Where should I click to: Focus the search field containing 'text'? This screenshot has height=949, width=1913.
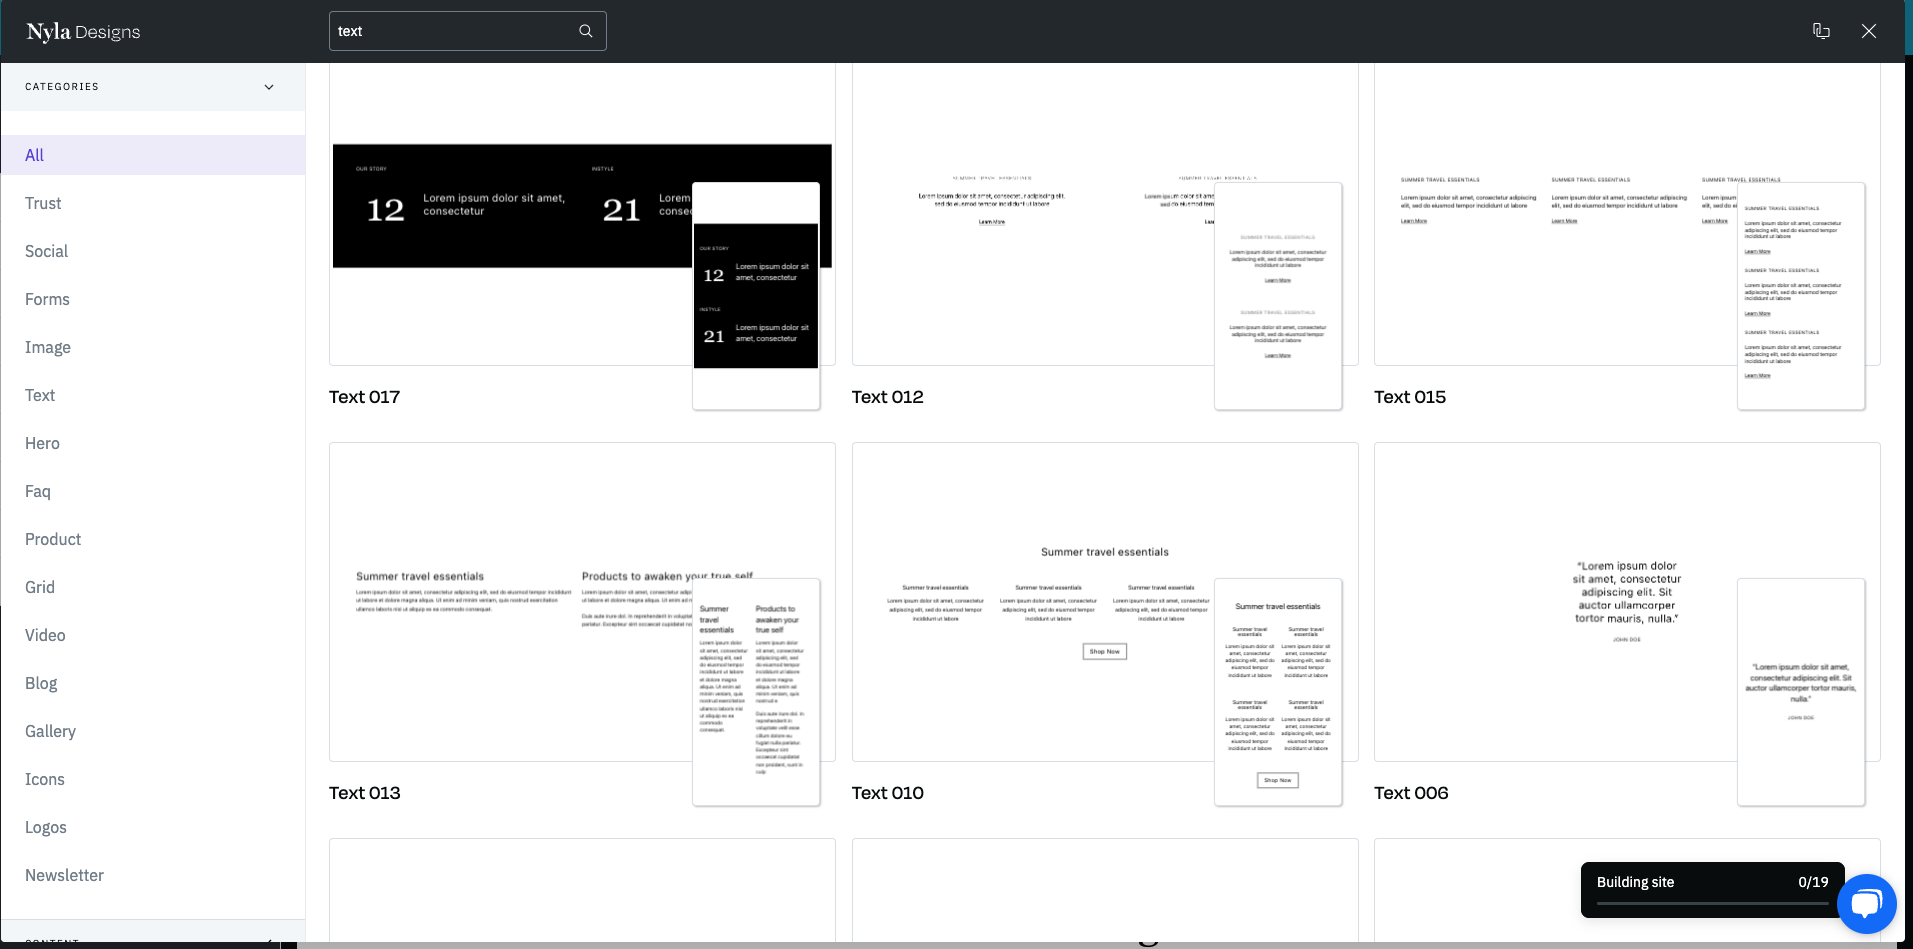tap(467, 31)
